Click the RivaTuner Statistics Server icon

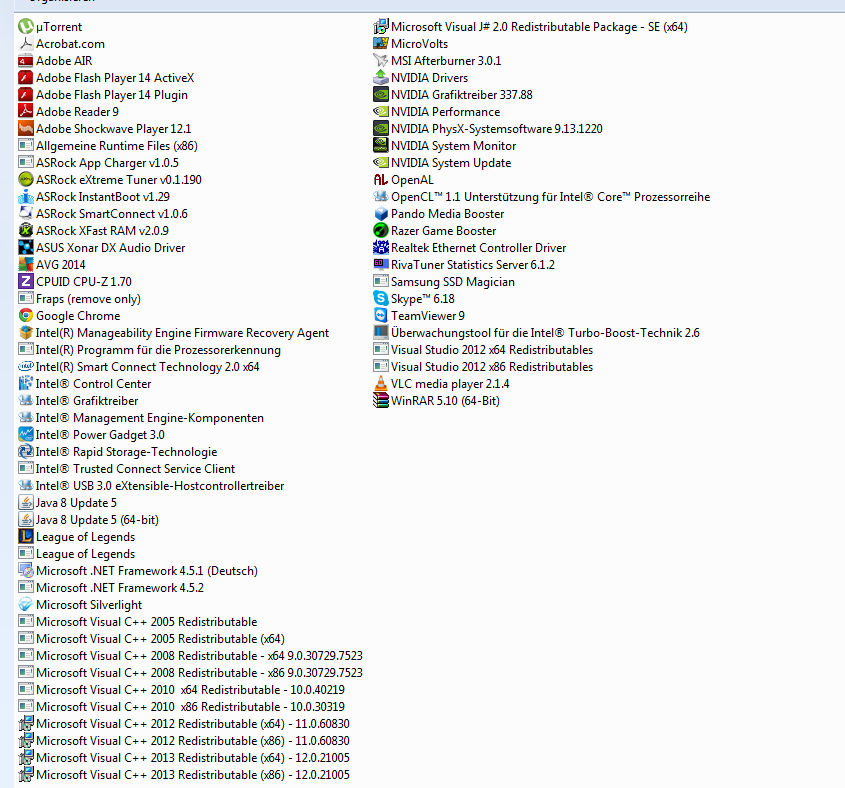point(381,265)
